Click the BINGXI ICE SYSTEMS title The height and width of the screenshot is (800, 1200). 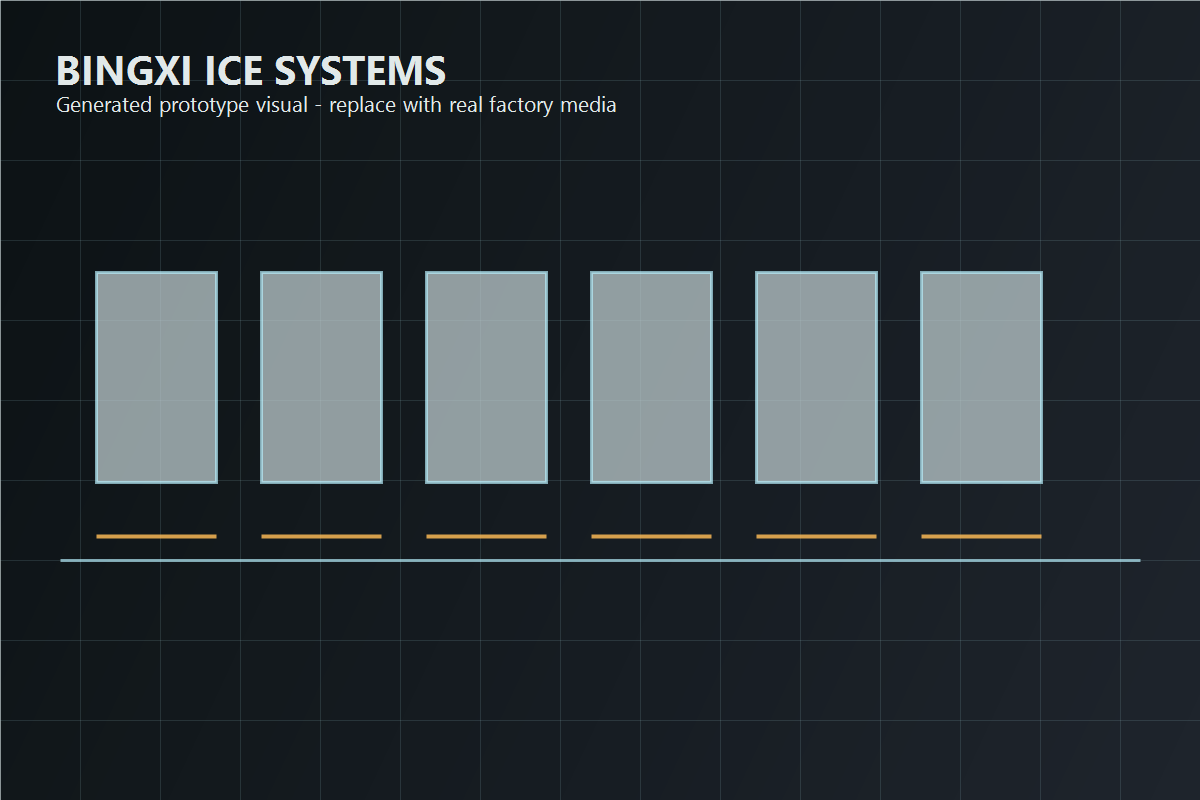251,71
